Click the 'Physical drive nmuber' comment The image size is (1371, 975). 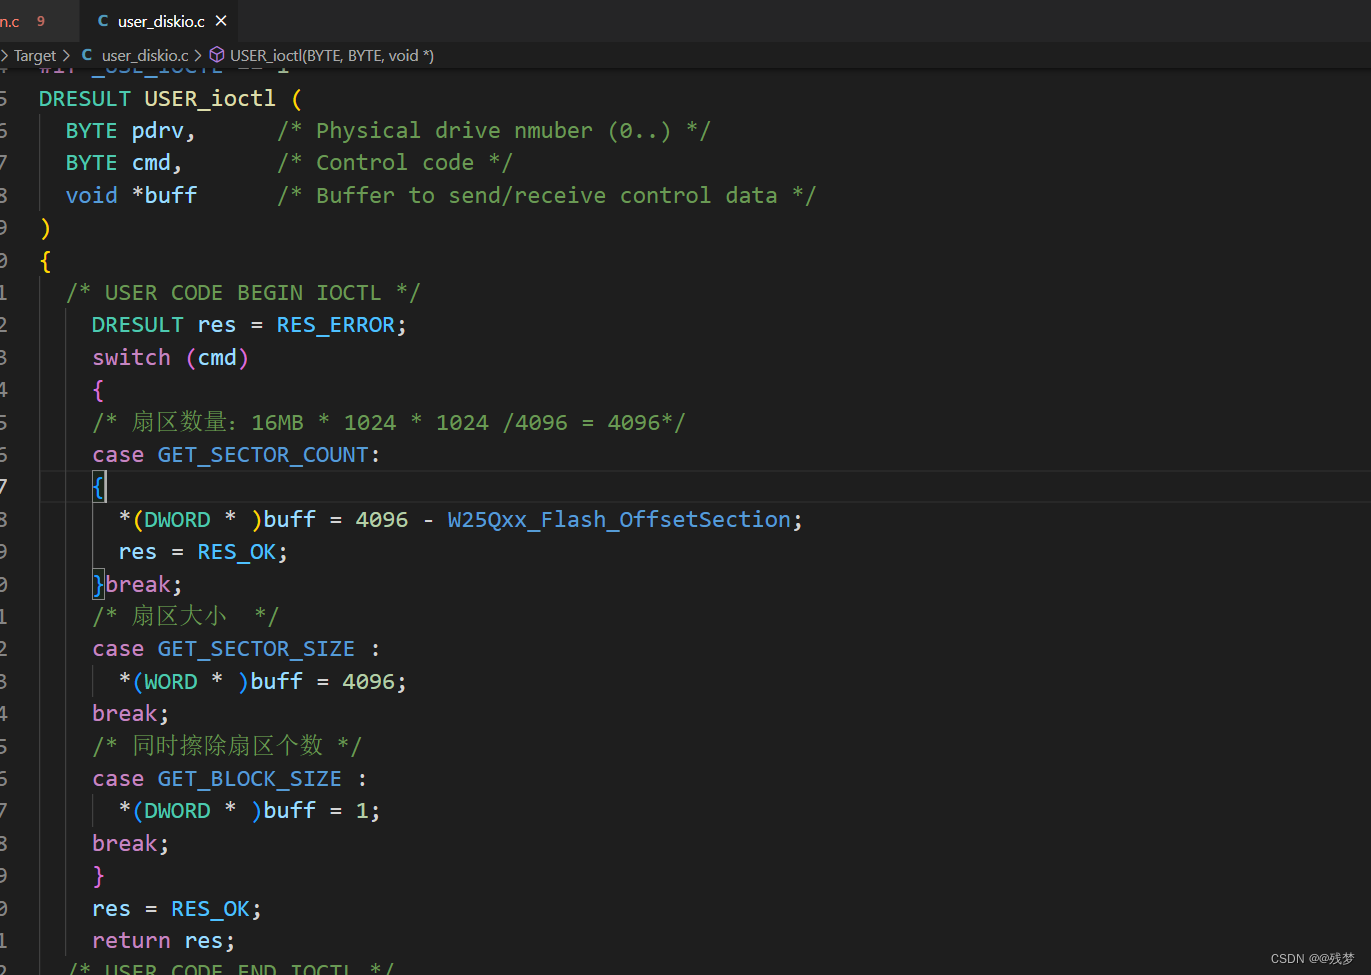[494, 131]
